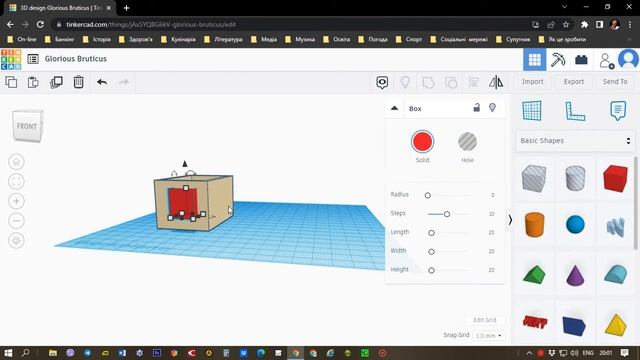The width and height of the screenshot is (640, 360).
Task: Pick the yellow Pyramid shape
Action: (x=616, y=325)
